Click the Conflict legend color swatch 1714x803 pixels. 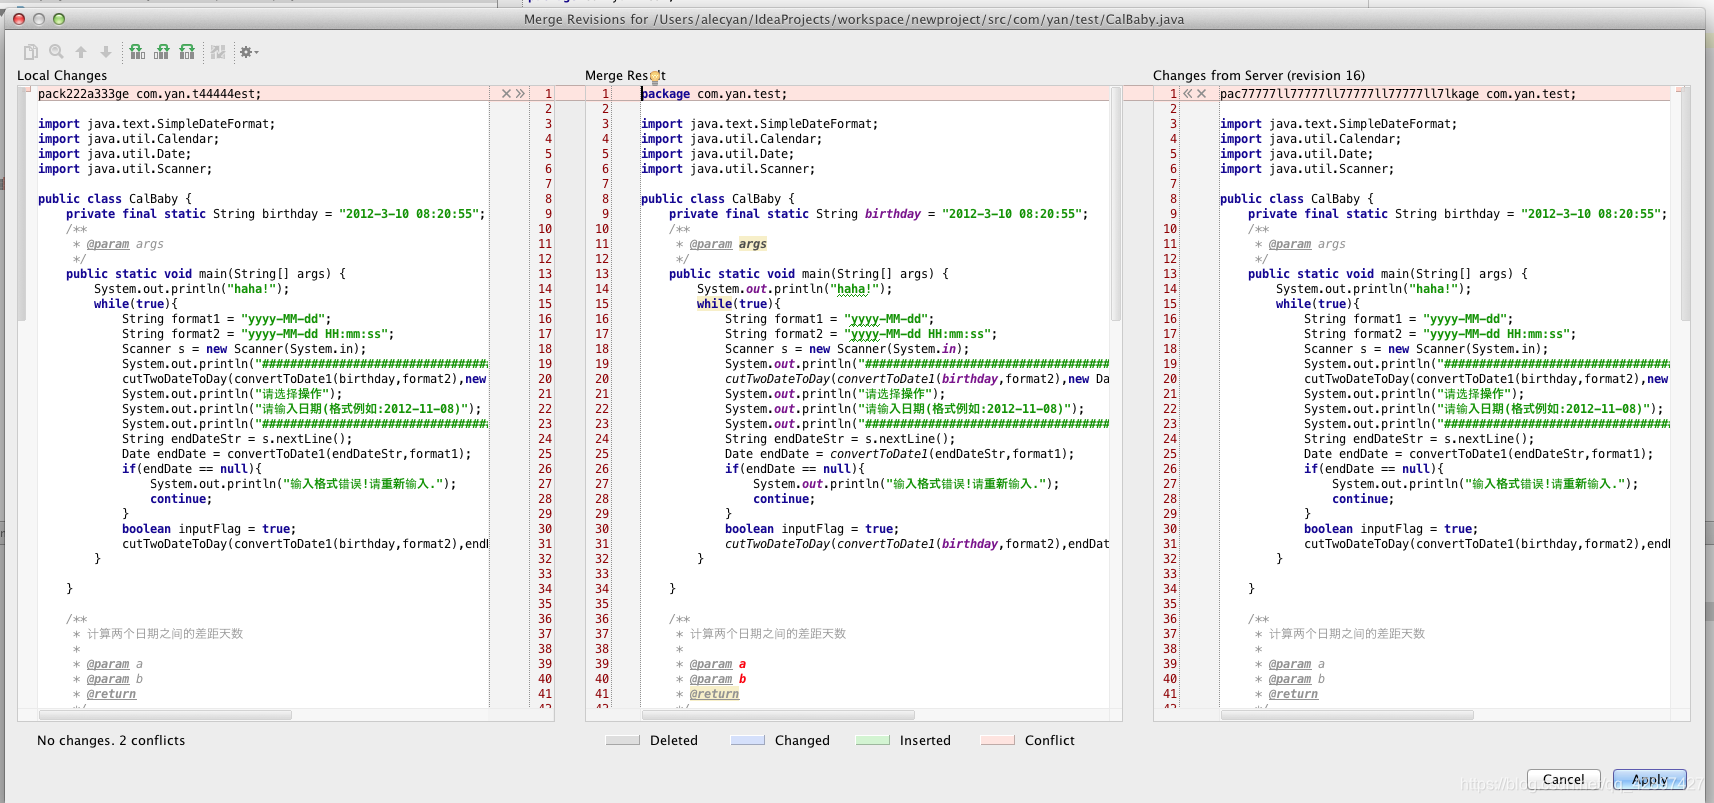point(998,741)
